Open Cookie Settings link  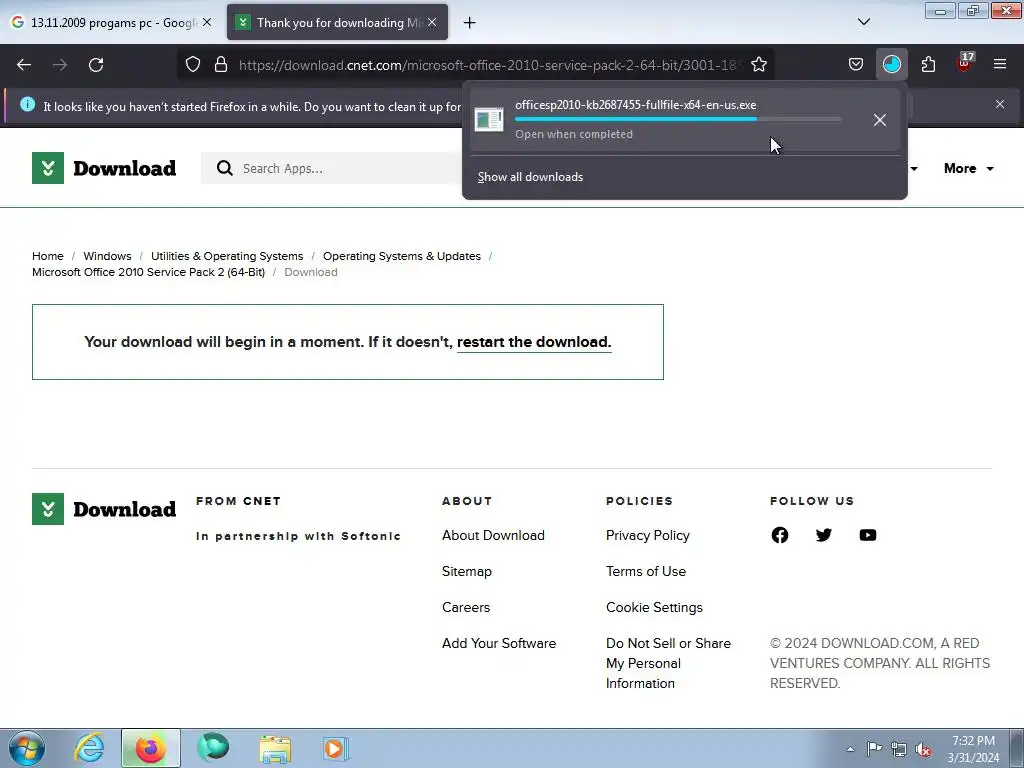pos(654,607)
